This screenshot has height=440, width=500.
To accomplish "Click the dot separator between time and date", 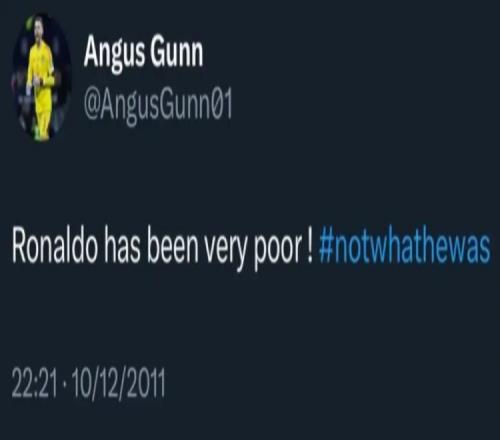I will (64, 383).
